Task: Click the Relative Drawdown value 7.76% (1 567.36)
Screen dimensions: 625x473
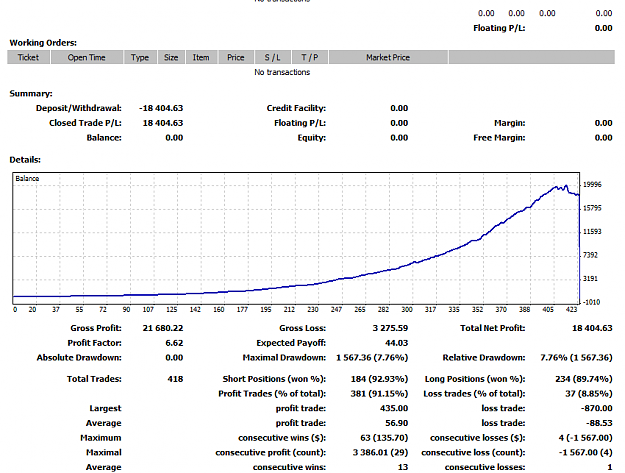Action: 576,357
